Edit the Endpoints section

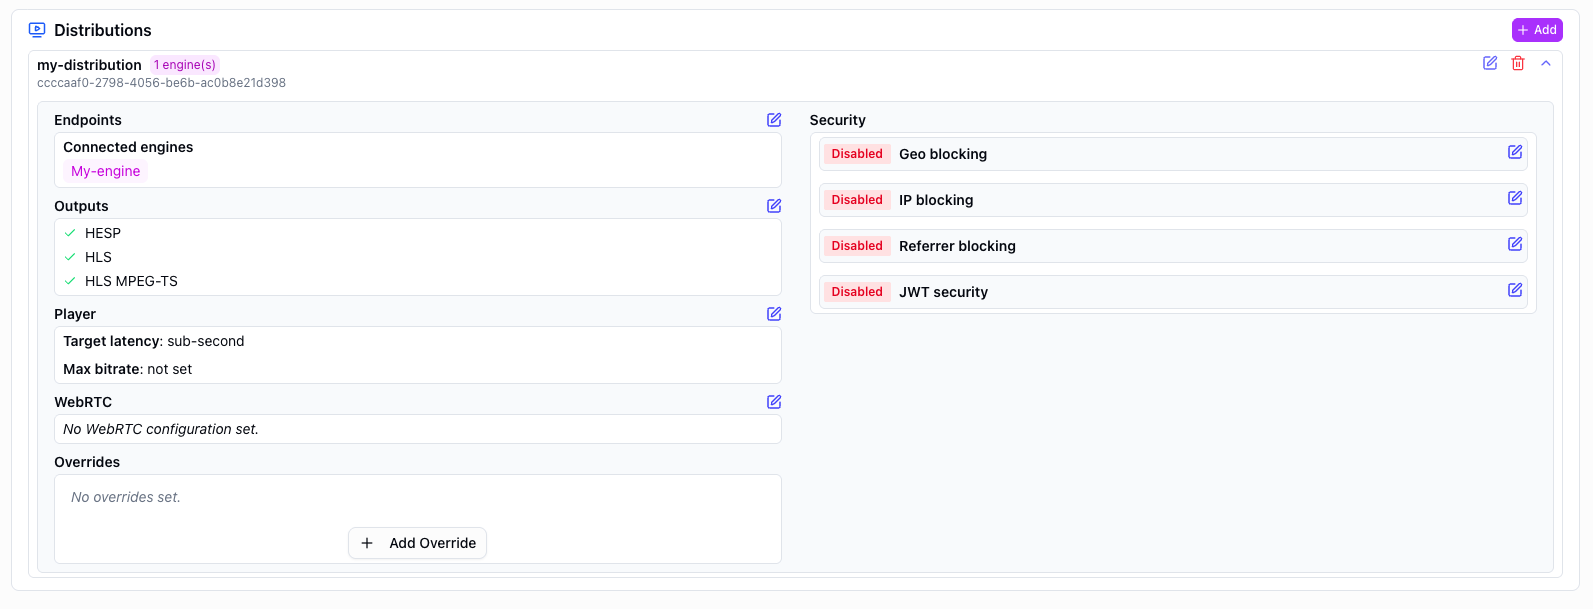pos(774,120)
